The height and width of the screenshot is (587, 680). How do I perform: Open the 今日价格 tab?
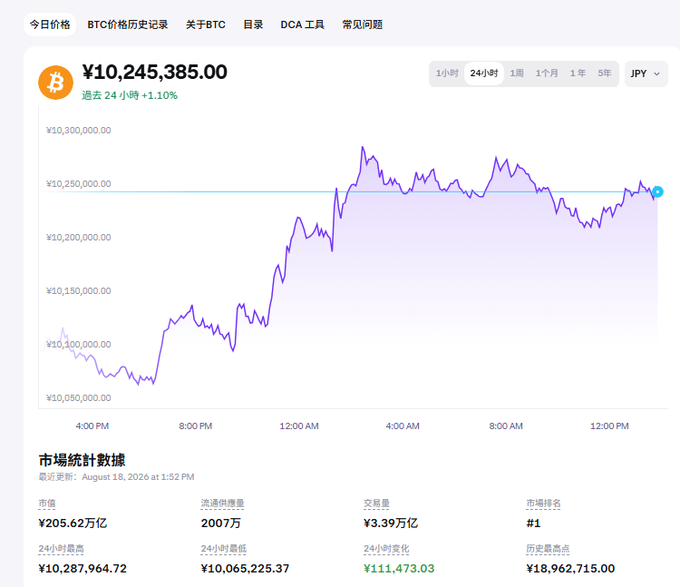(50, 25)
